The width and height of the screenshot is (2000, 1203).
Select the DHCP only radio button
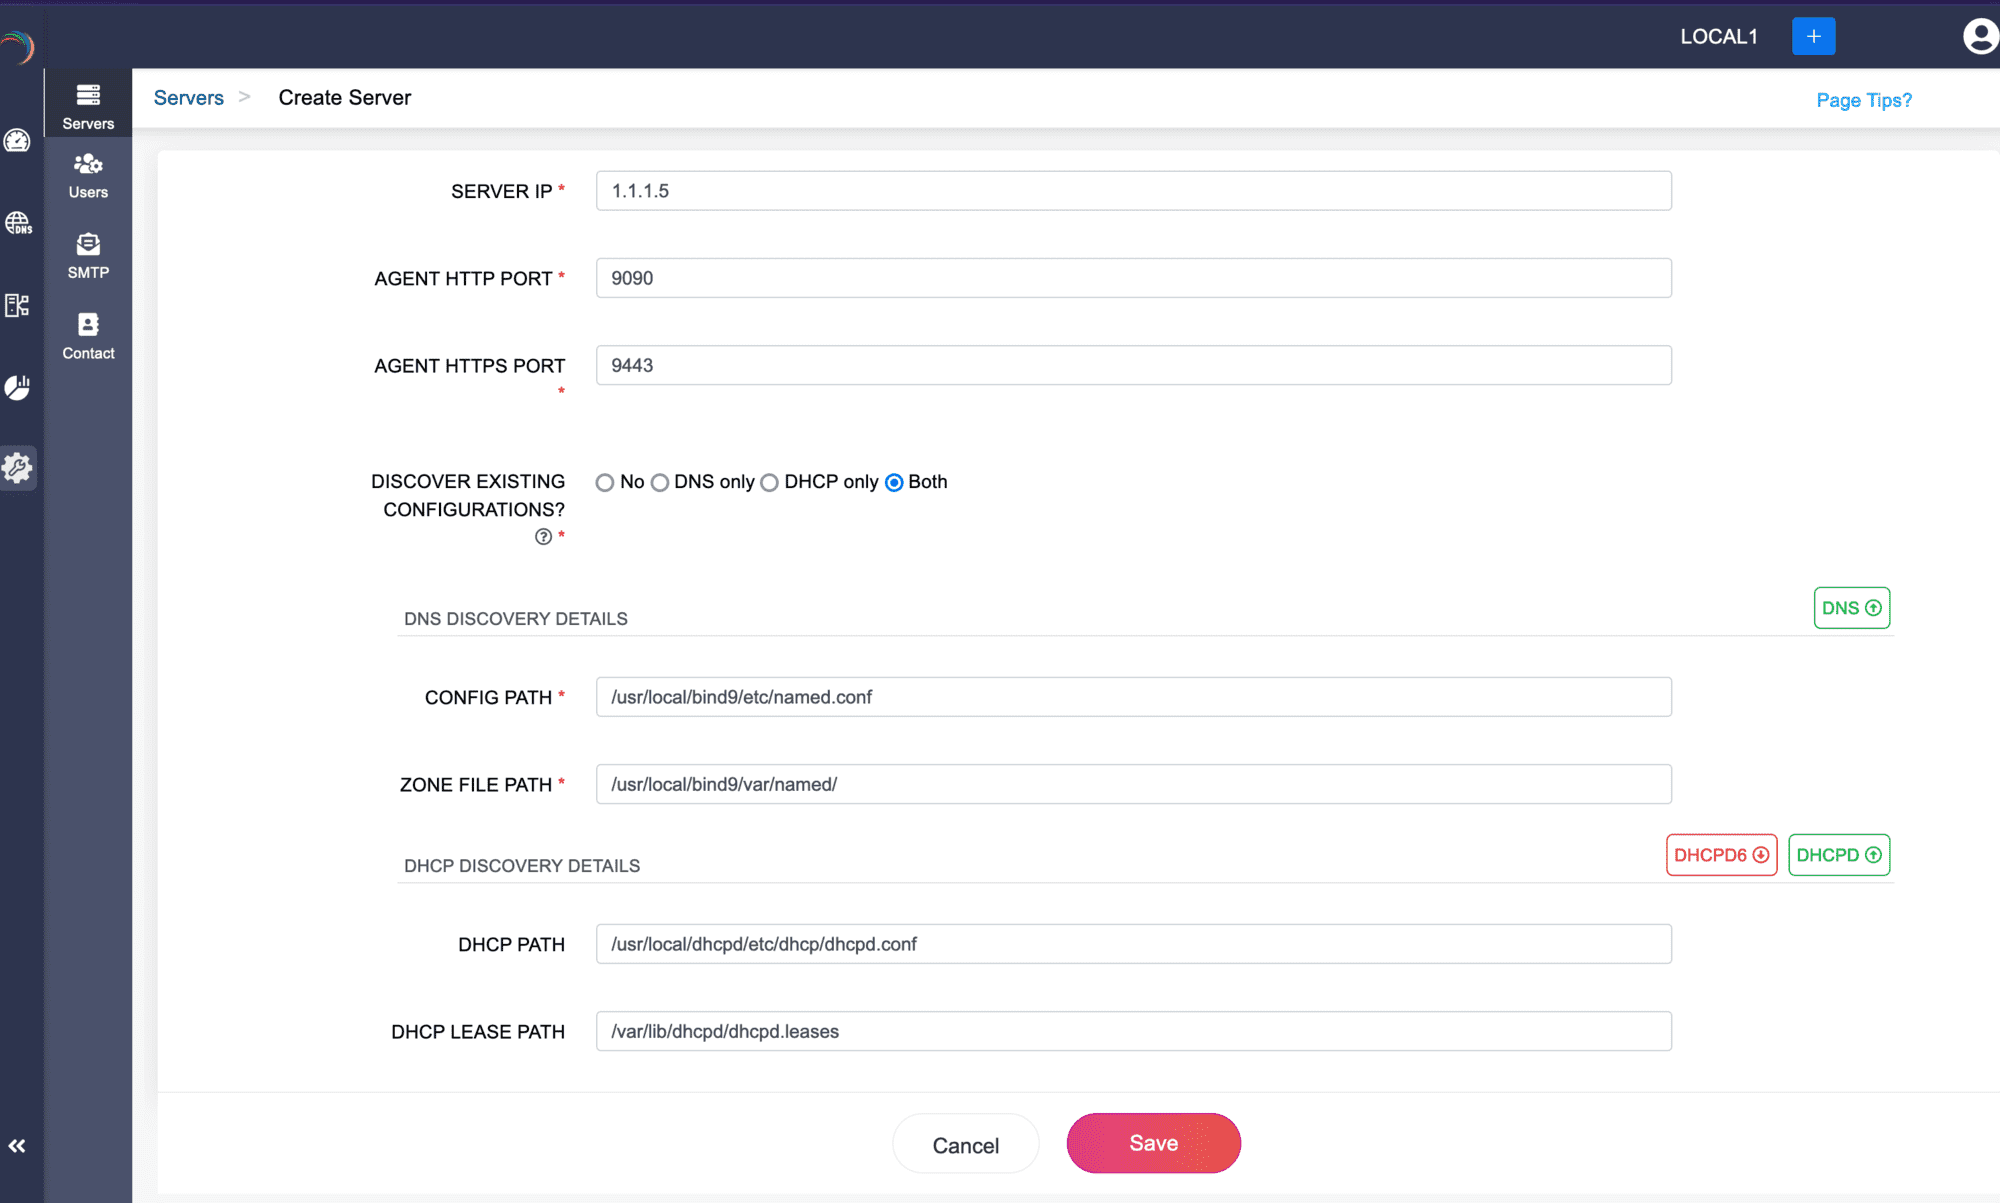coord(770,482)
